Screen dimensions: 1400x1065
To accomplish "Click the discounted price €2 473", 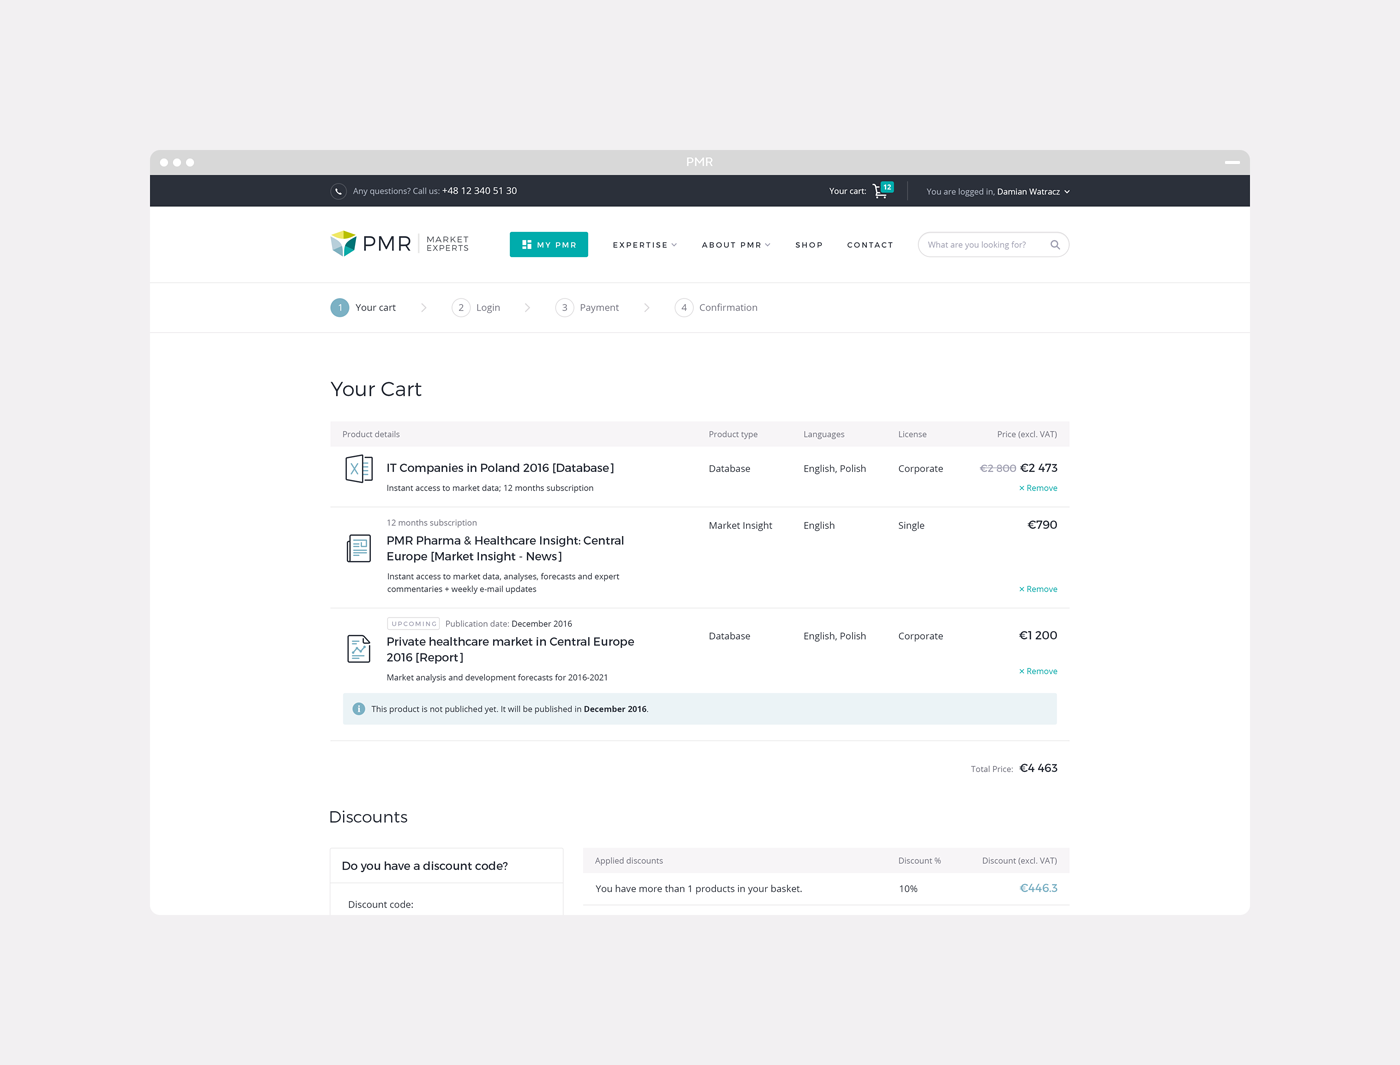I will (1039, 468).
